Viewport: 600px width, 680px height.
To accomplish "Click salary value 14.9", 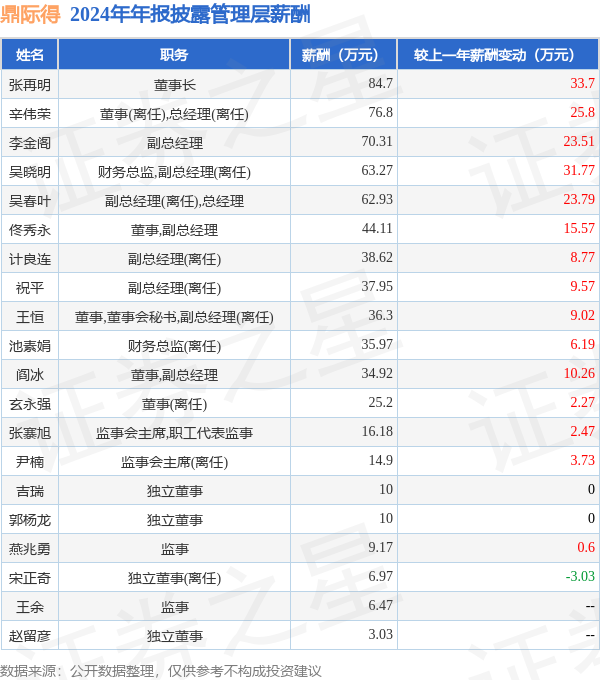I will 380,461.
